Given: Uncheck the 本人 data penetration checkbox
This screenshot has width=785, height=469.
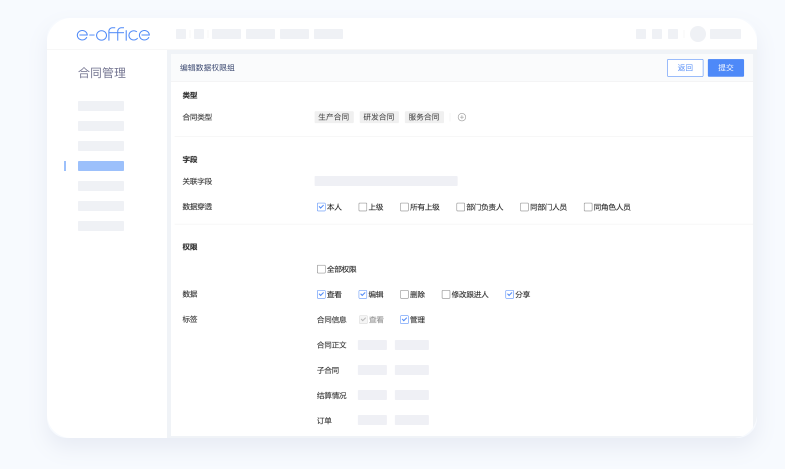Looking at the screenshot, I should [x=321, y=207].
